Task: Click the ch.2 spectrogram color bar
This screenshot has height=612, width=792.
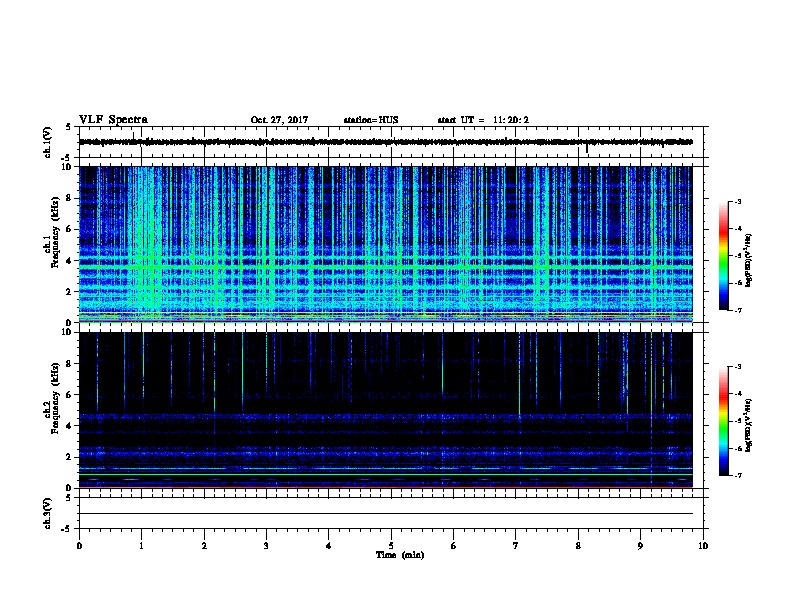Action: point(723,421)
